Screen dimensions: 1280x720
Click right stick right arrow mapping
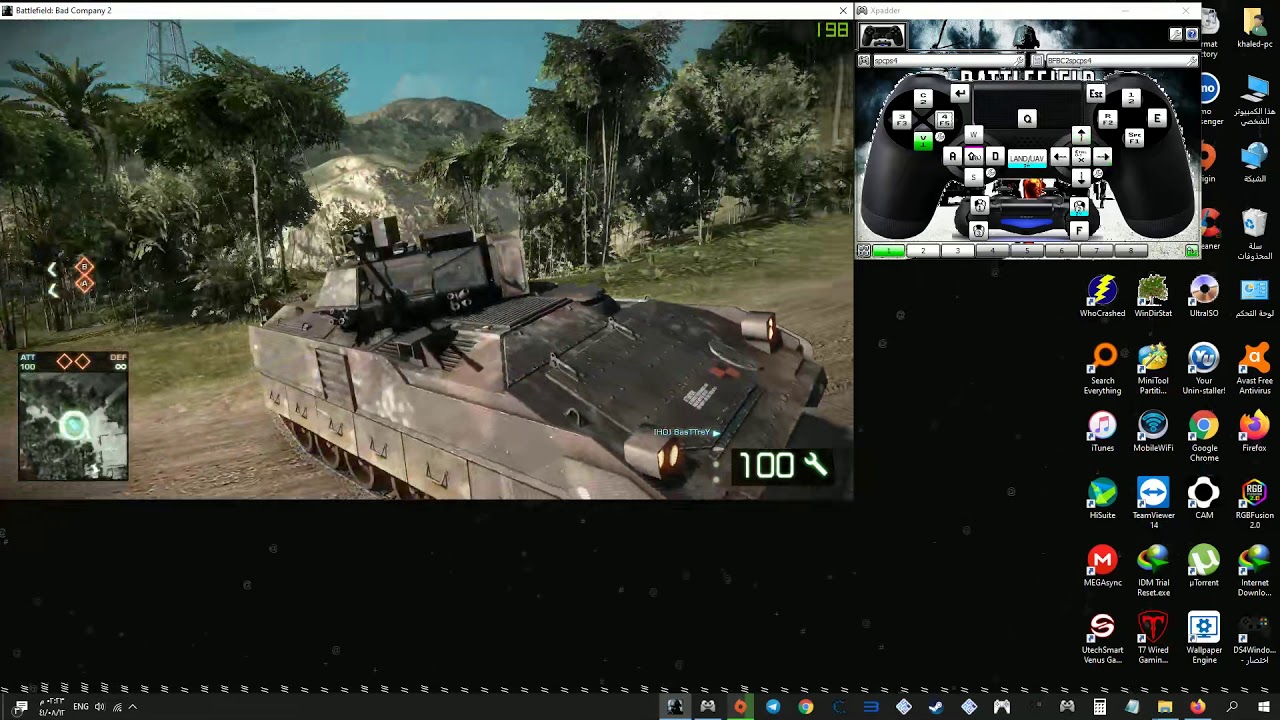point(1102,157)
